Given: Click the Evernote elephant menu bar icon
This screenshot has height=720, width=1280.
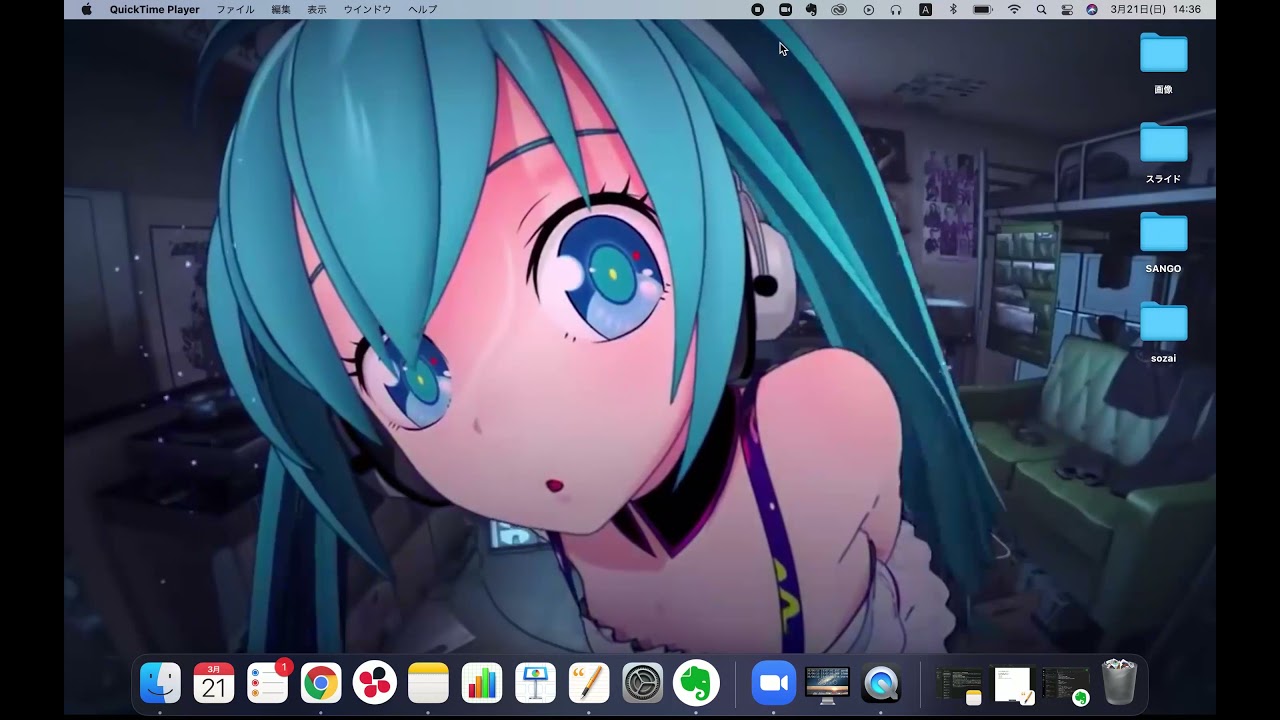Looking at the screenshot, I should click(x=811, y=9).
